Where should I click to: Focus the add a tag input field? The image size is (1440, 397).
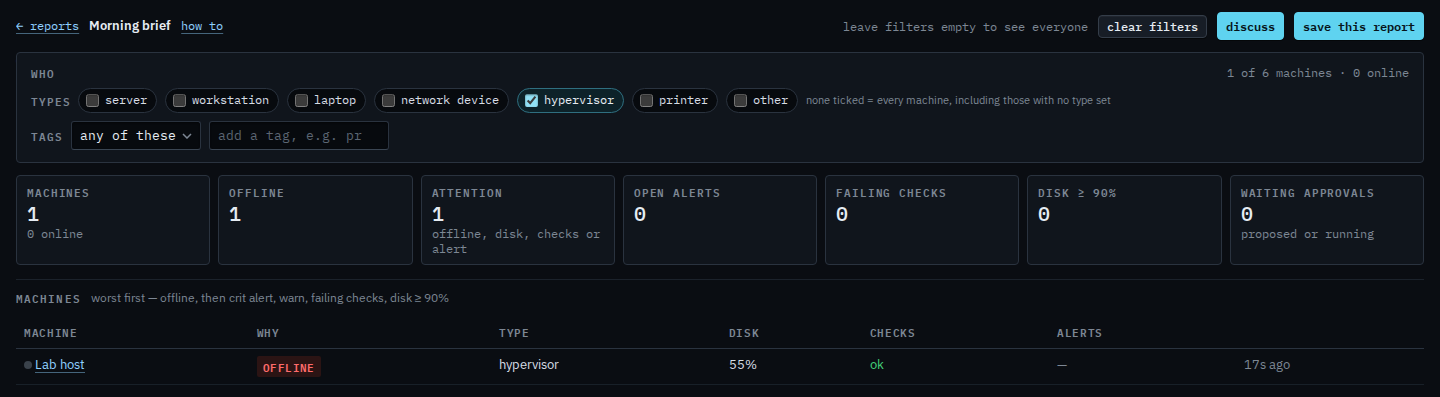[299, 136]
